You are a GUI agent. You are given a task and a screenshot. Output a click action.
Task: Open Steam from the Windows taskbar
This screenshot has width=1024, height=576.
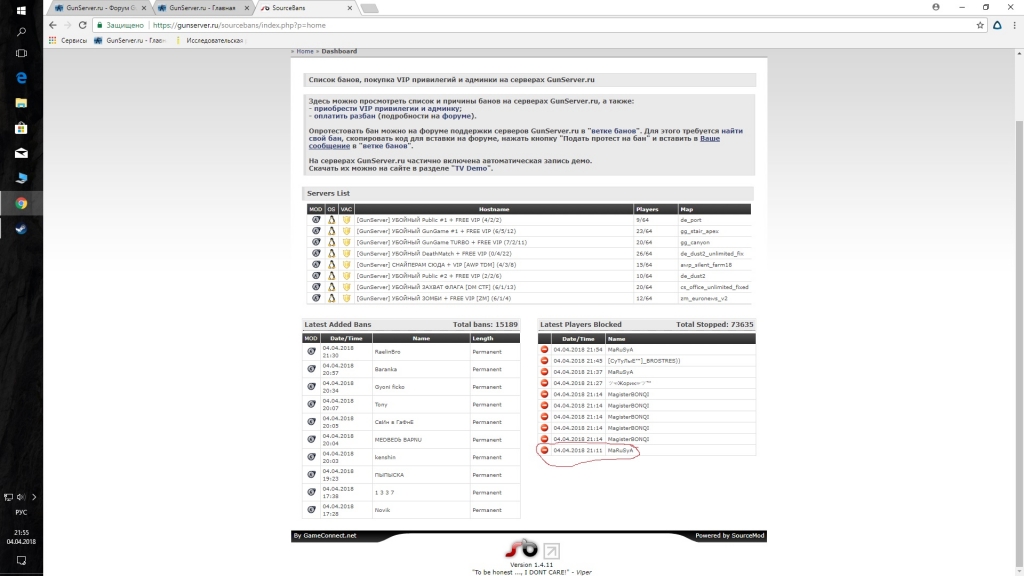click(x=21, y=228)
